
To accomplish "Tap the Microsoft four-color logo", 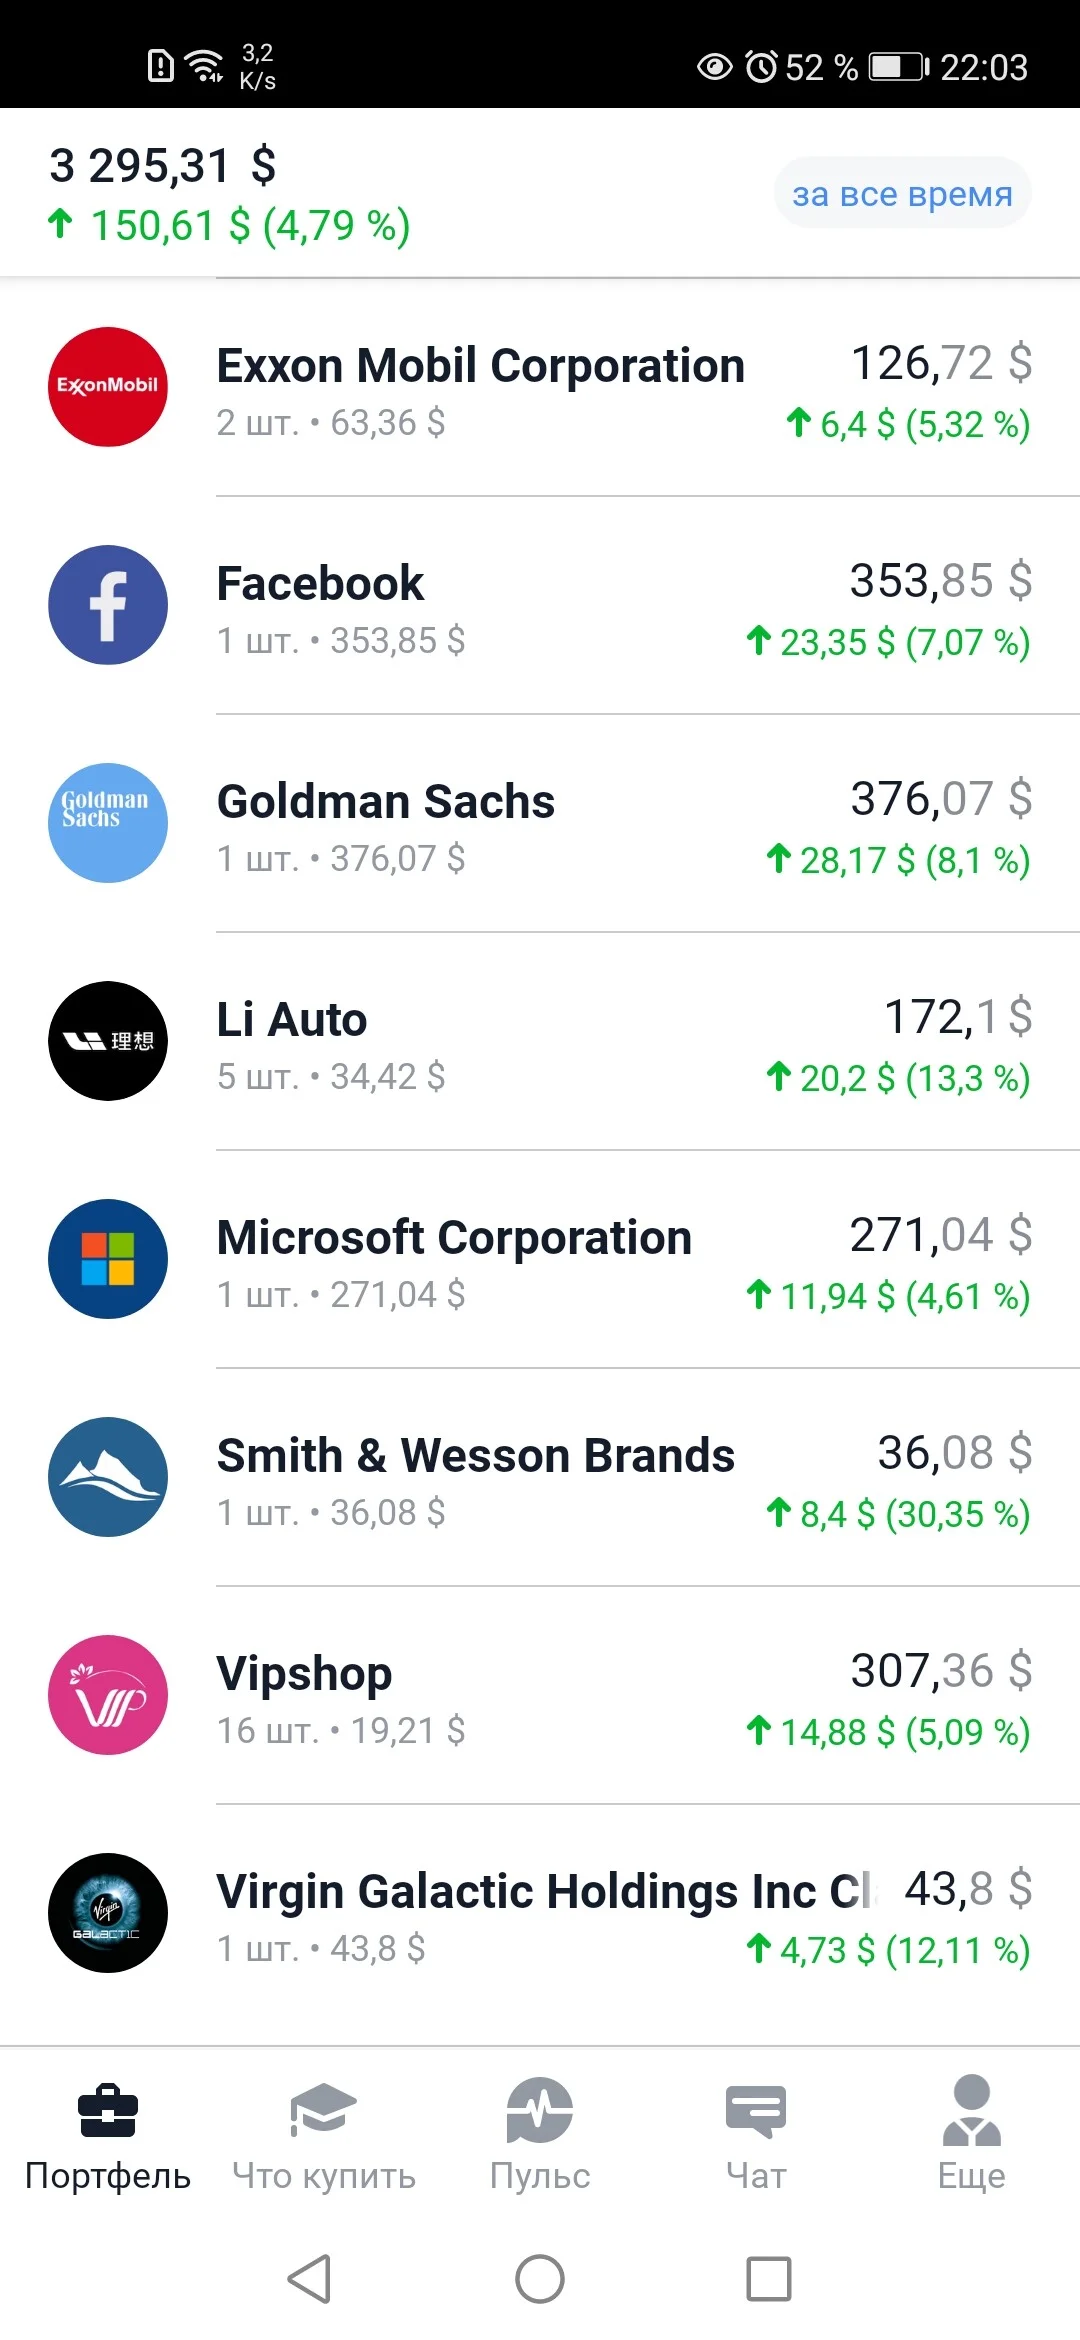I will point(108,1259).
